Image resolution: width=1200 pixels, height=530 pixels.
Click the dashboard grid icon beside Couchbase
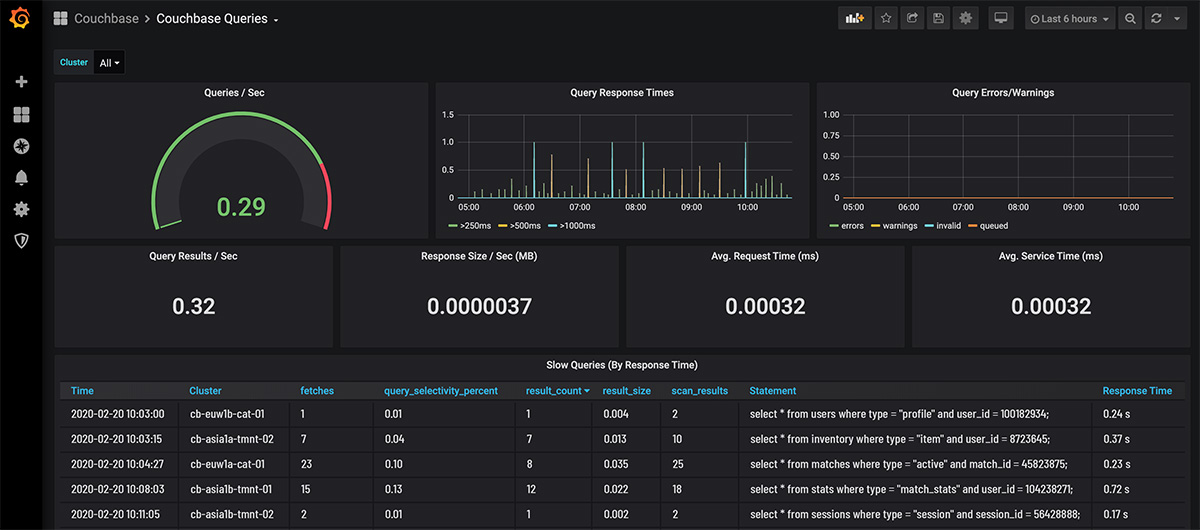[61, 18]
